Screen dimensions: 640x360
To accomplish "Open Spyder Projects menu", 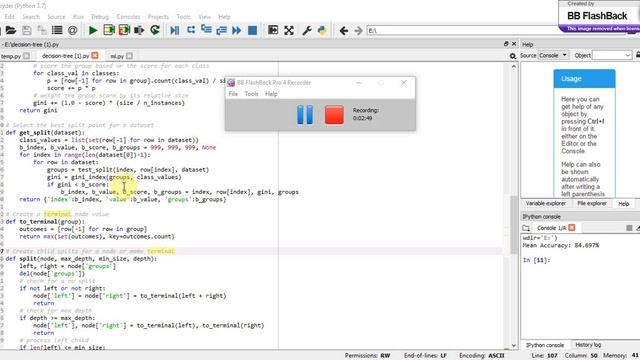I will [158, 17].
